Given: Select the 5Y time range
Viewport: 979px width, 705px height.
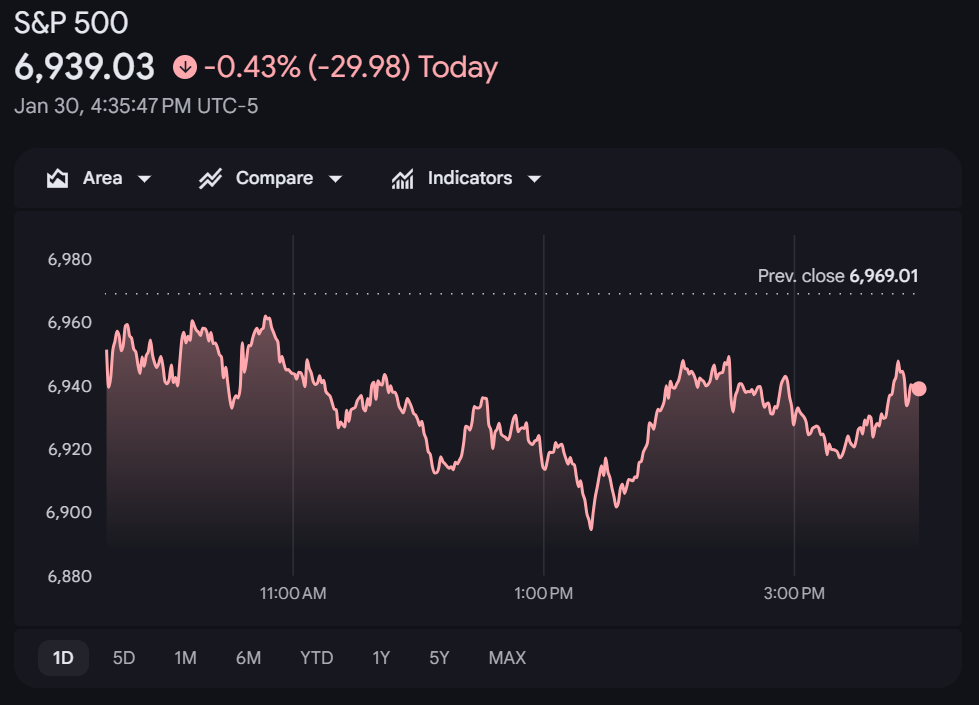Looking at the screenshot, I should (439, 658).
